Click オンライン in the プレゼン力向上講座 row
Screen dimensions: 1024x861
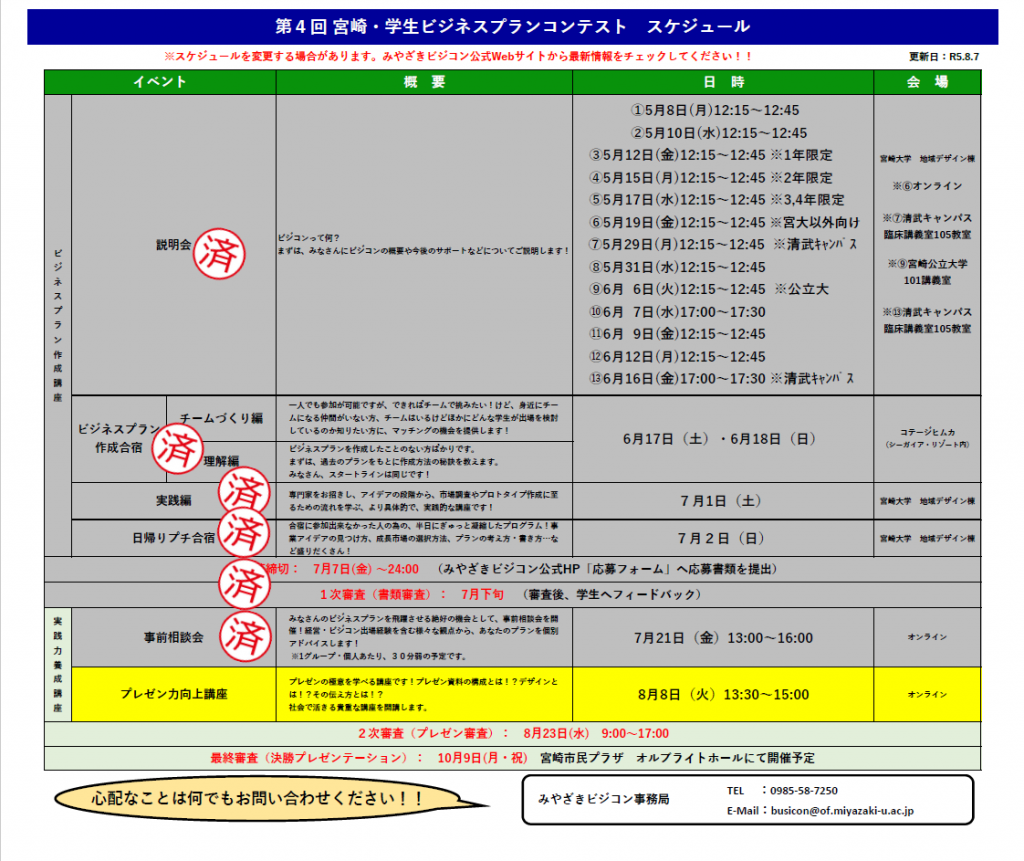point(927,694)
